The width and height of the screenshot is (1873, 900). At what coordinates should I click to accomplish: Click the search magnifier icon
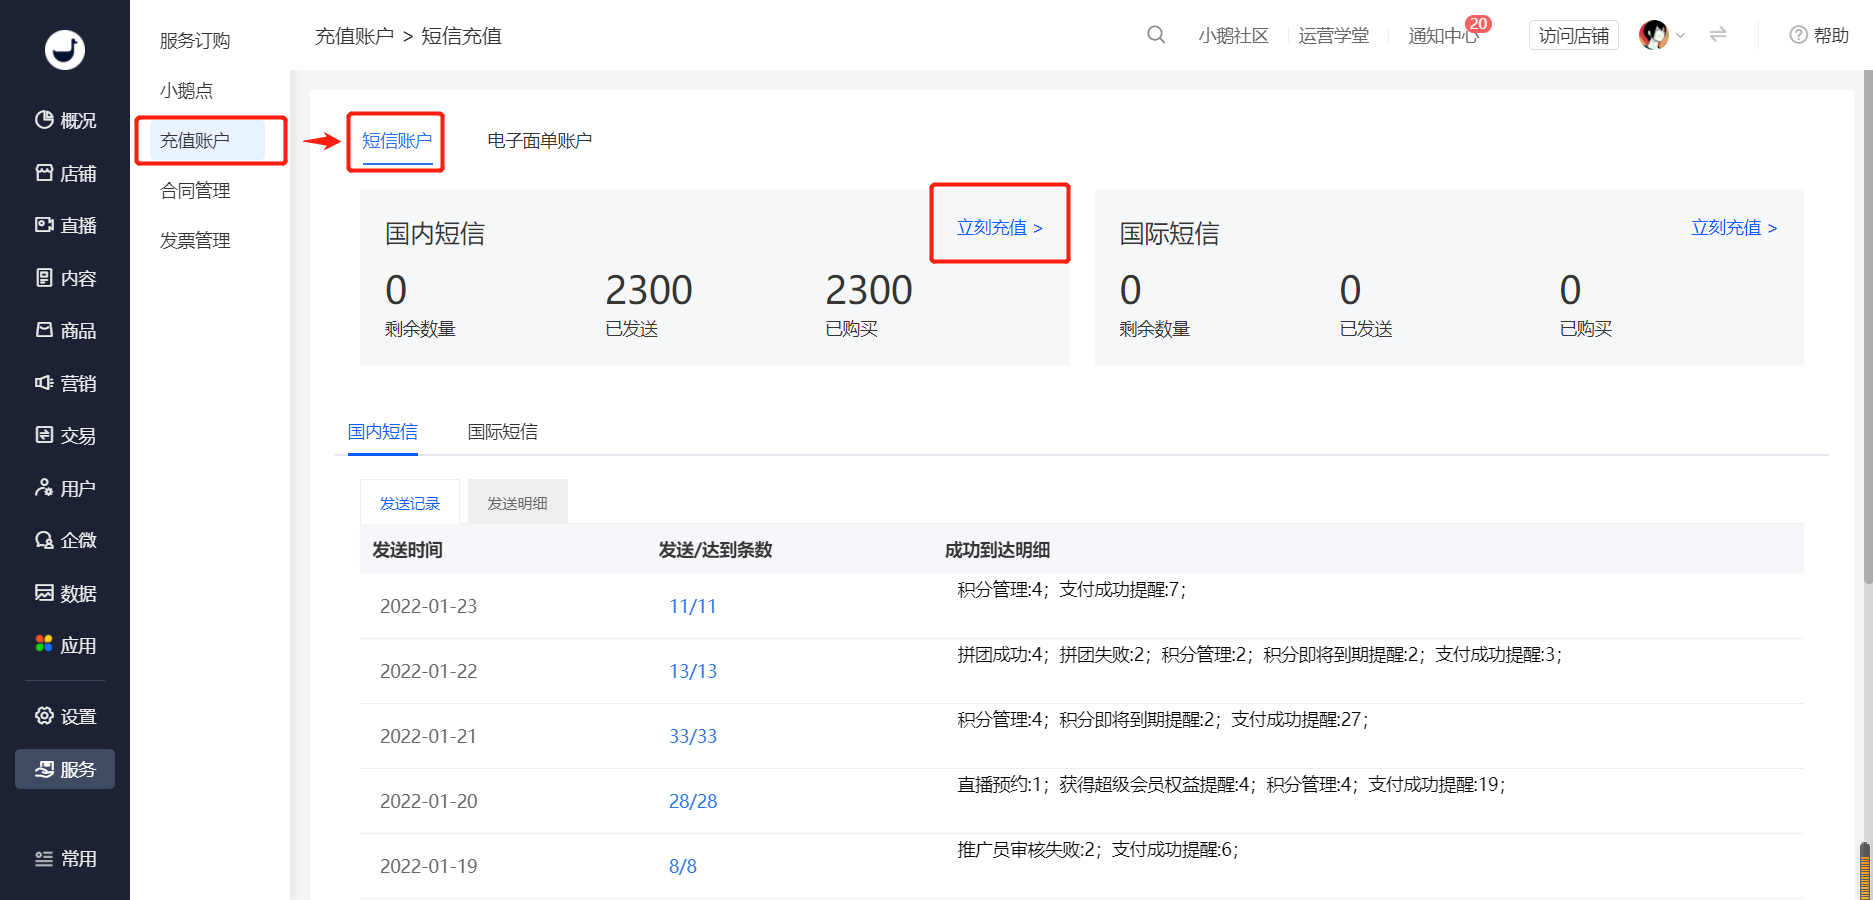pyautogui.click(x=1155, y=35)
